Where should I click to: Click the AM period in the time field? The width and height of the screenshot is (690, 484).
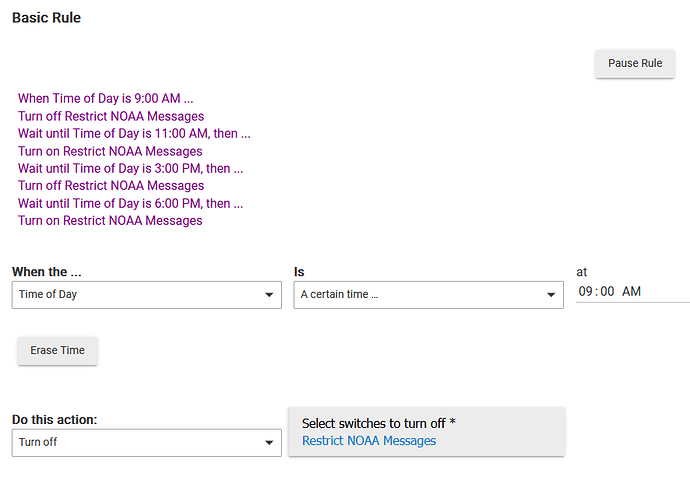click(x=631, y=292)
